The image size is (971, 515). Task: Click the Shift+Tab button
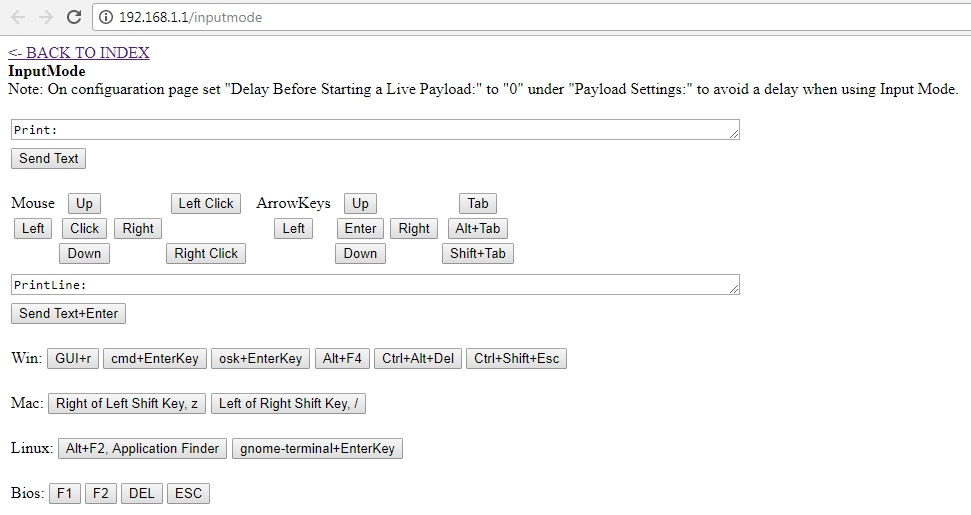(478, 253)
